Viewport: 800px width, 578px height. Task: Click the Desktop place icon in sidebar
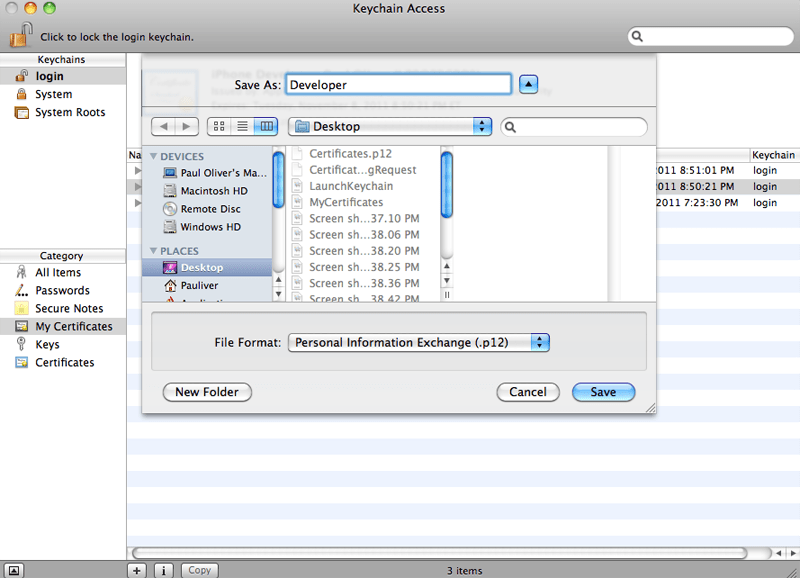(170, 267)
